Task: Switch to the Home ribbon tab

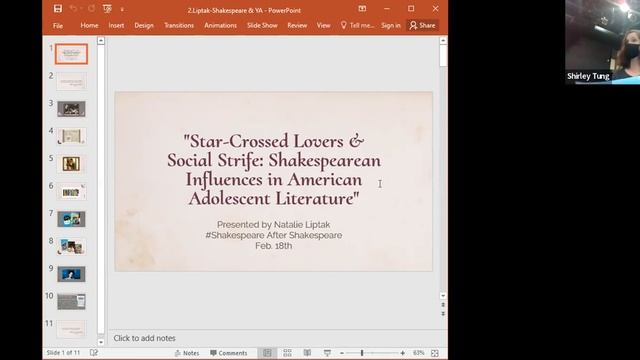Action: coord(89,25)
